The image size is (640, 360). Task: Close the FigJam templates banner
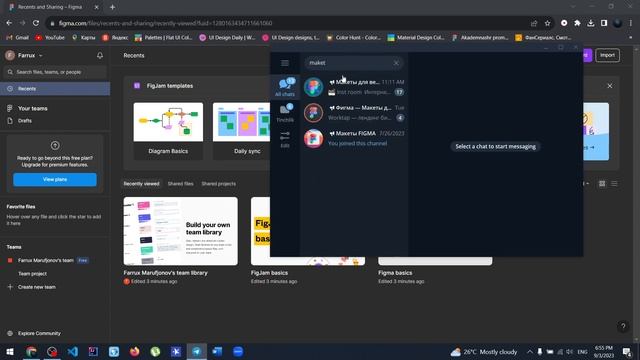(610, 86)
